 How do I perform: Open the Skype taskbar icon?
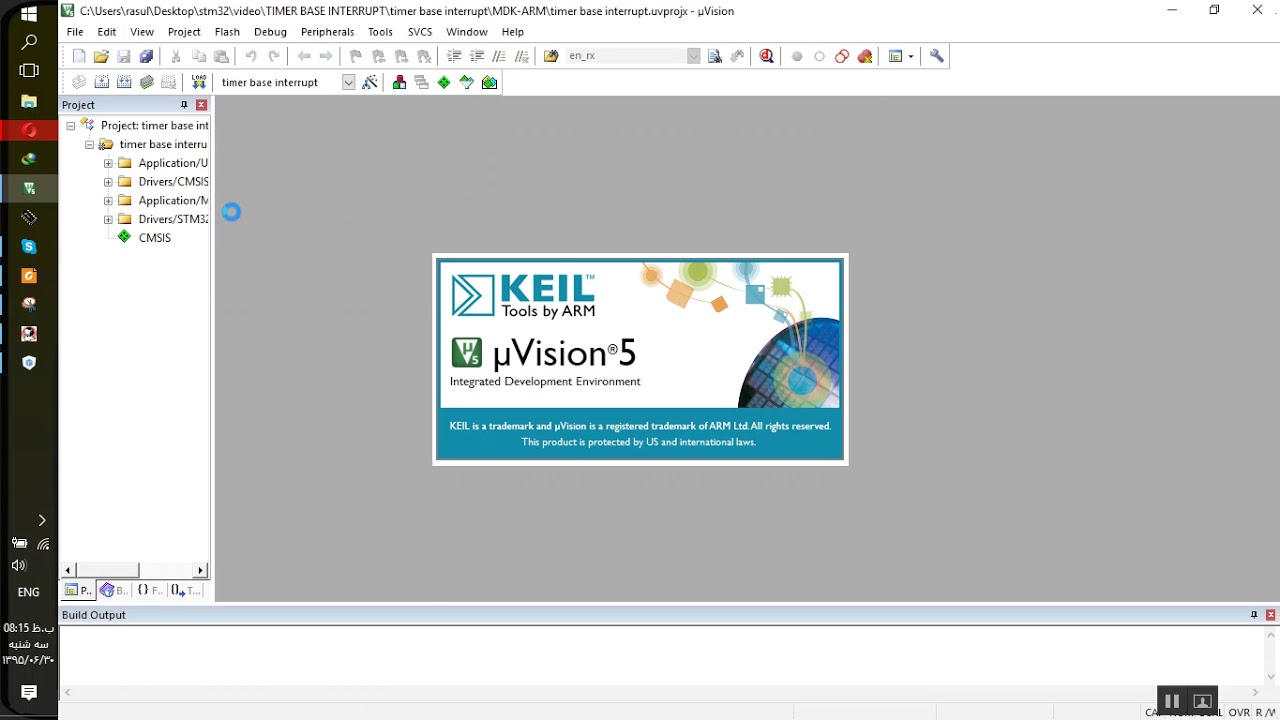[x=29, y=246]
